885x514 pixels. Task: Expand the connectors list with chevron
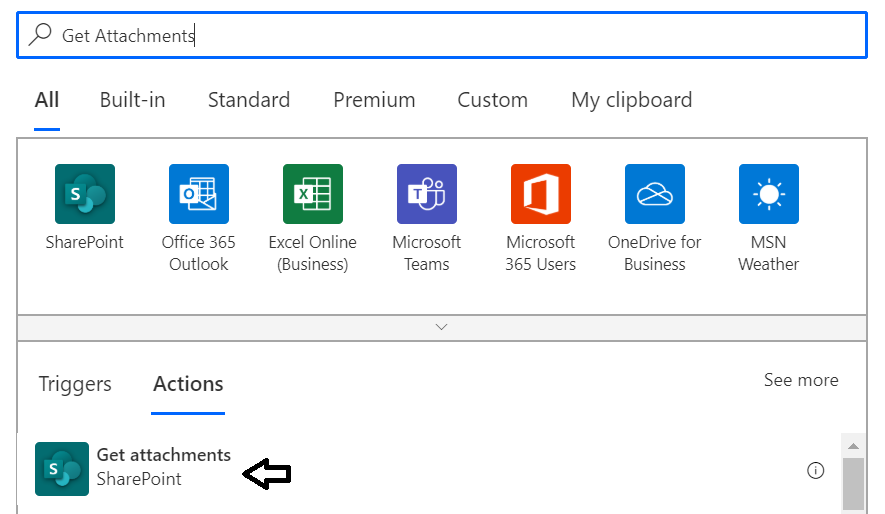442,327
